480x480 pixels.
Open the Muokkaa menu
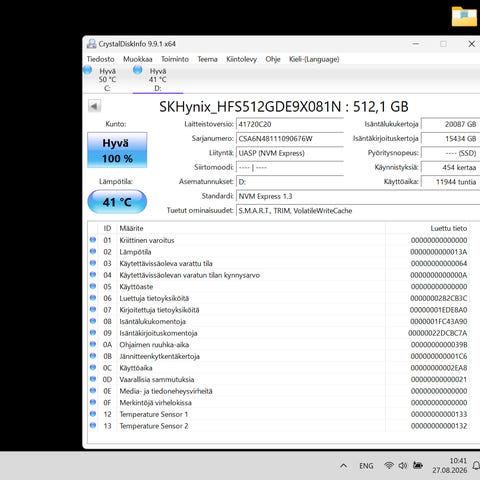click(138, 59)
